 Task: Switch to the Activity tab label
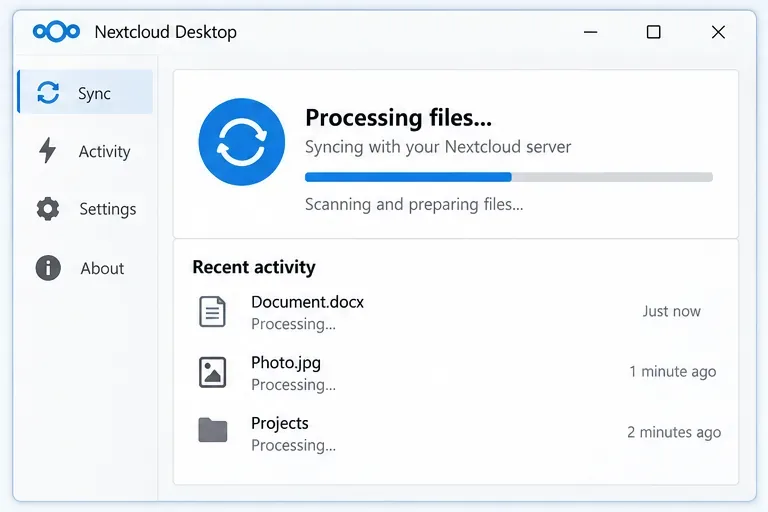105,151
